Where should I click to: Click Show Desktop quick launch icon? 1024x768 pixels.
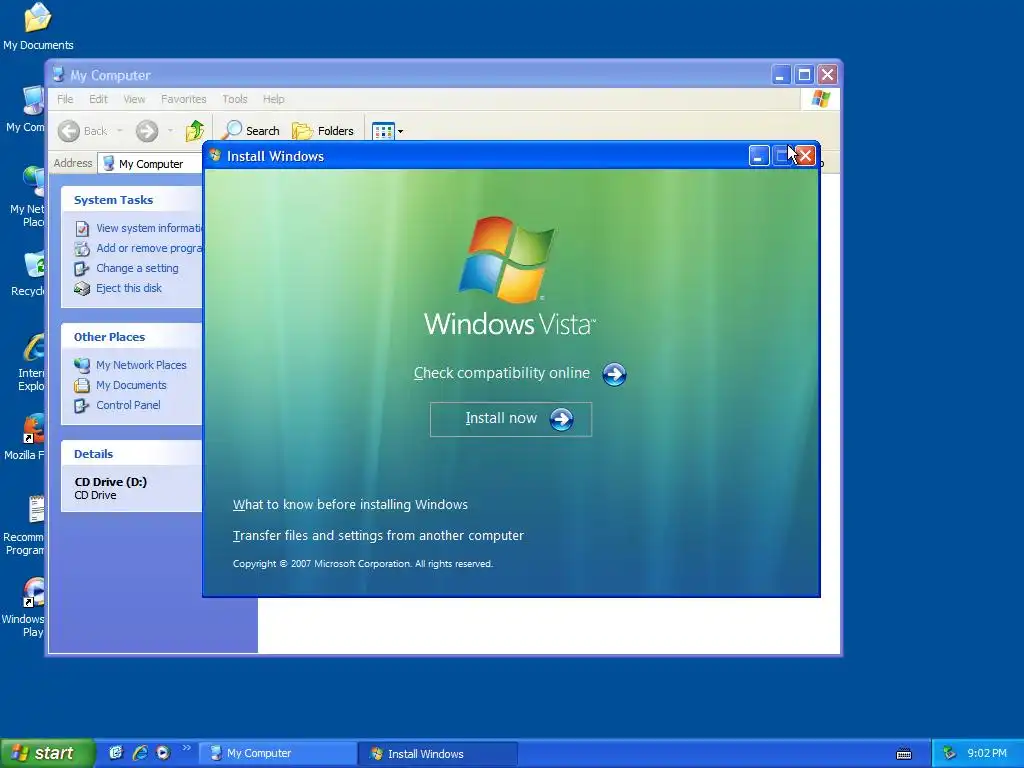116,753
